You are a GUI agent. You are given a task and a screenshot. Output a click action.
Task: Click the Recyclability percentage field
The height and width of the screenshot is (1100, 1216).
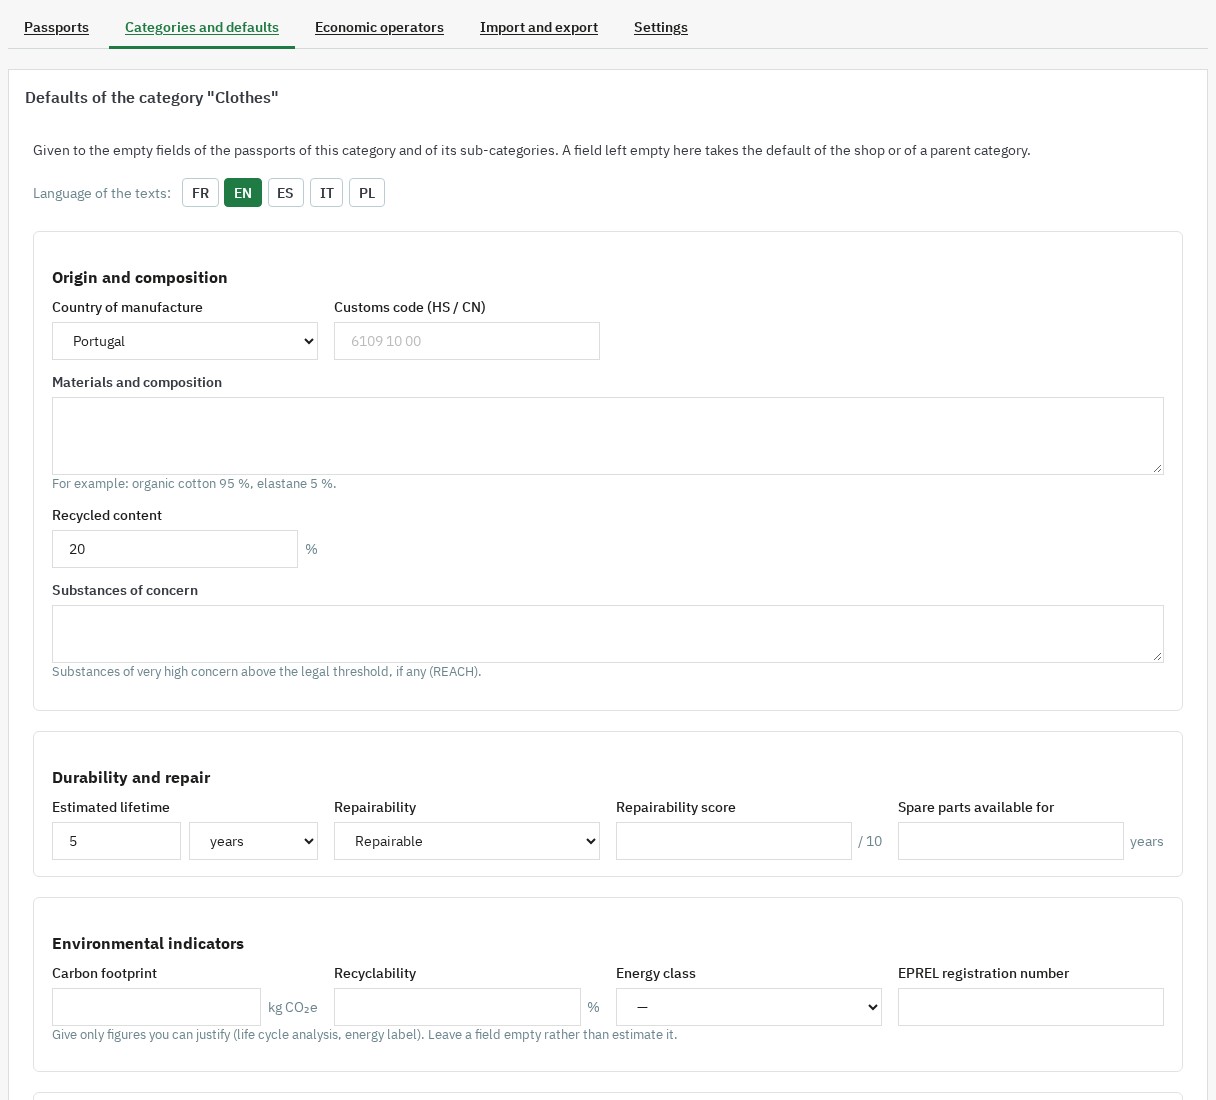point(457,1007)
